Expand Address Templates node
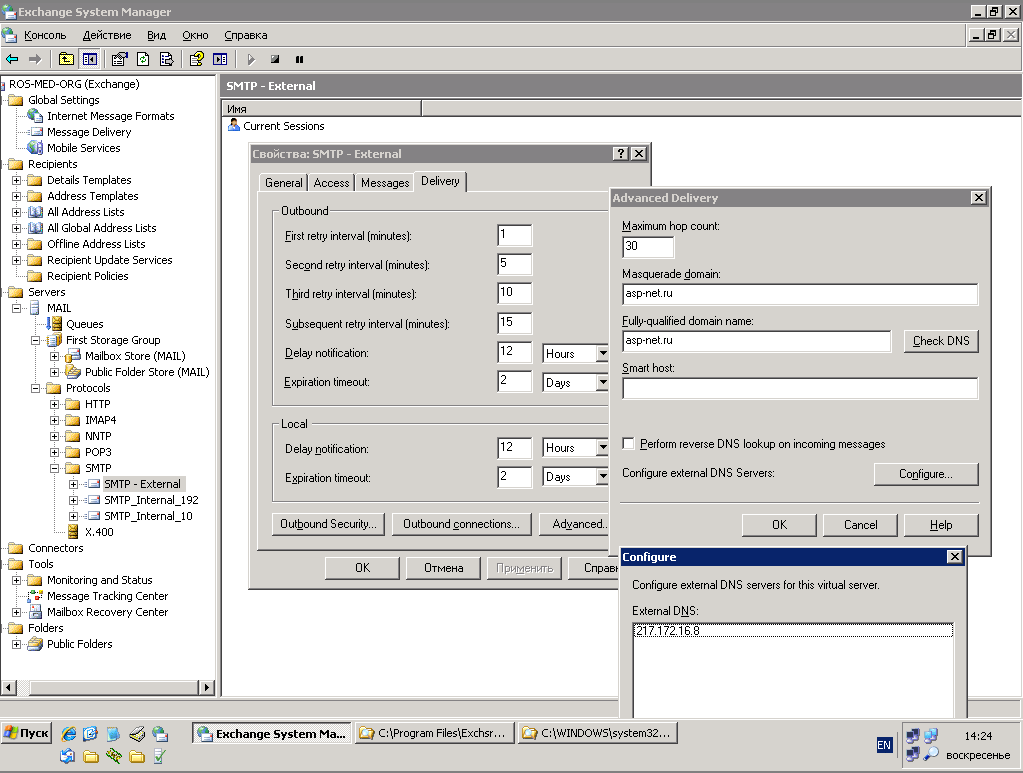The width and height of the screenshot is (1023, 773). pos(16,196)
